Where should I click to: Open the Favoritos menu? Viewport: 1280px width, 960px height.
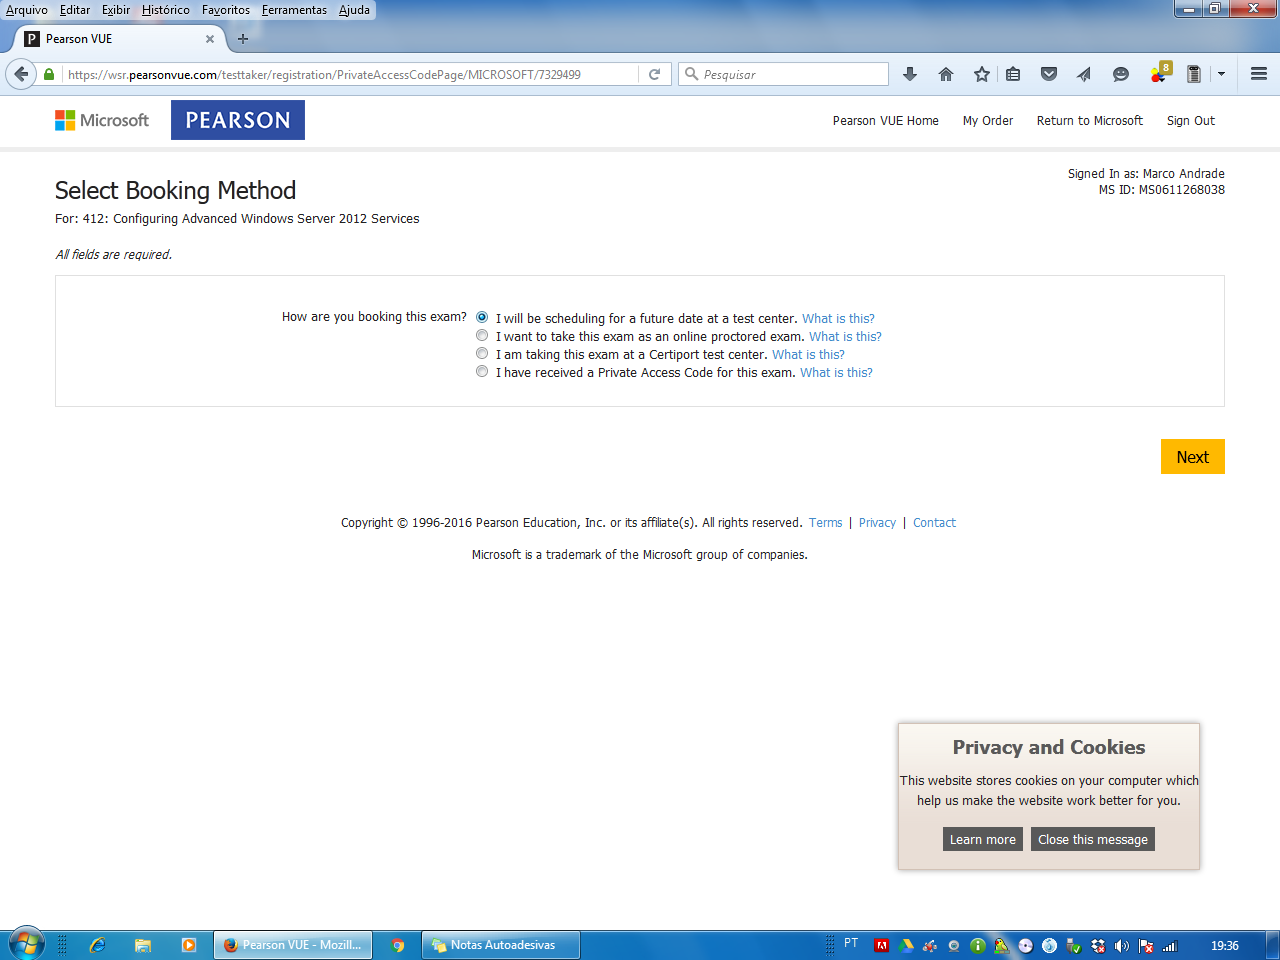point(226,10)
